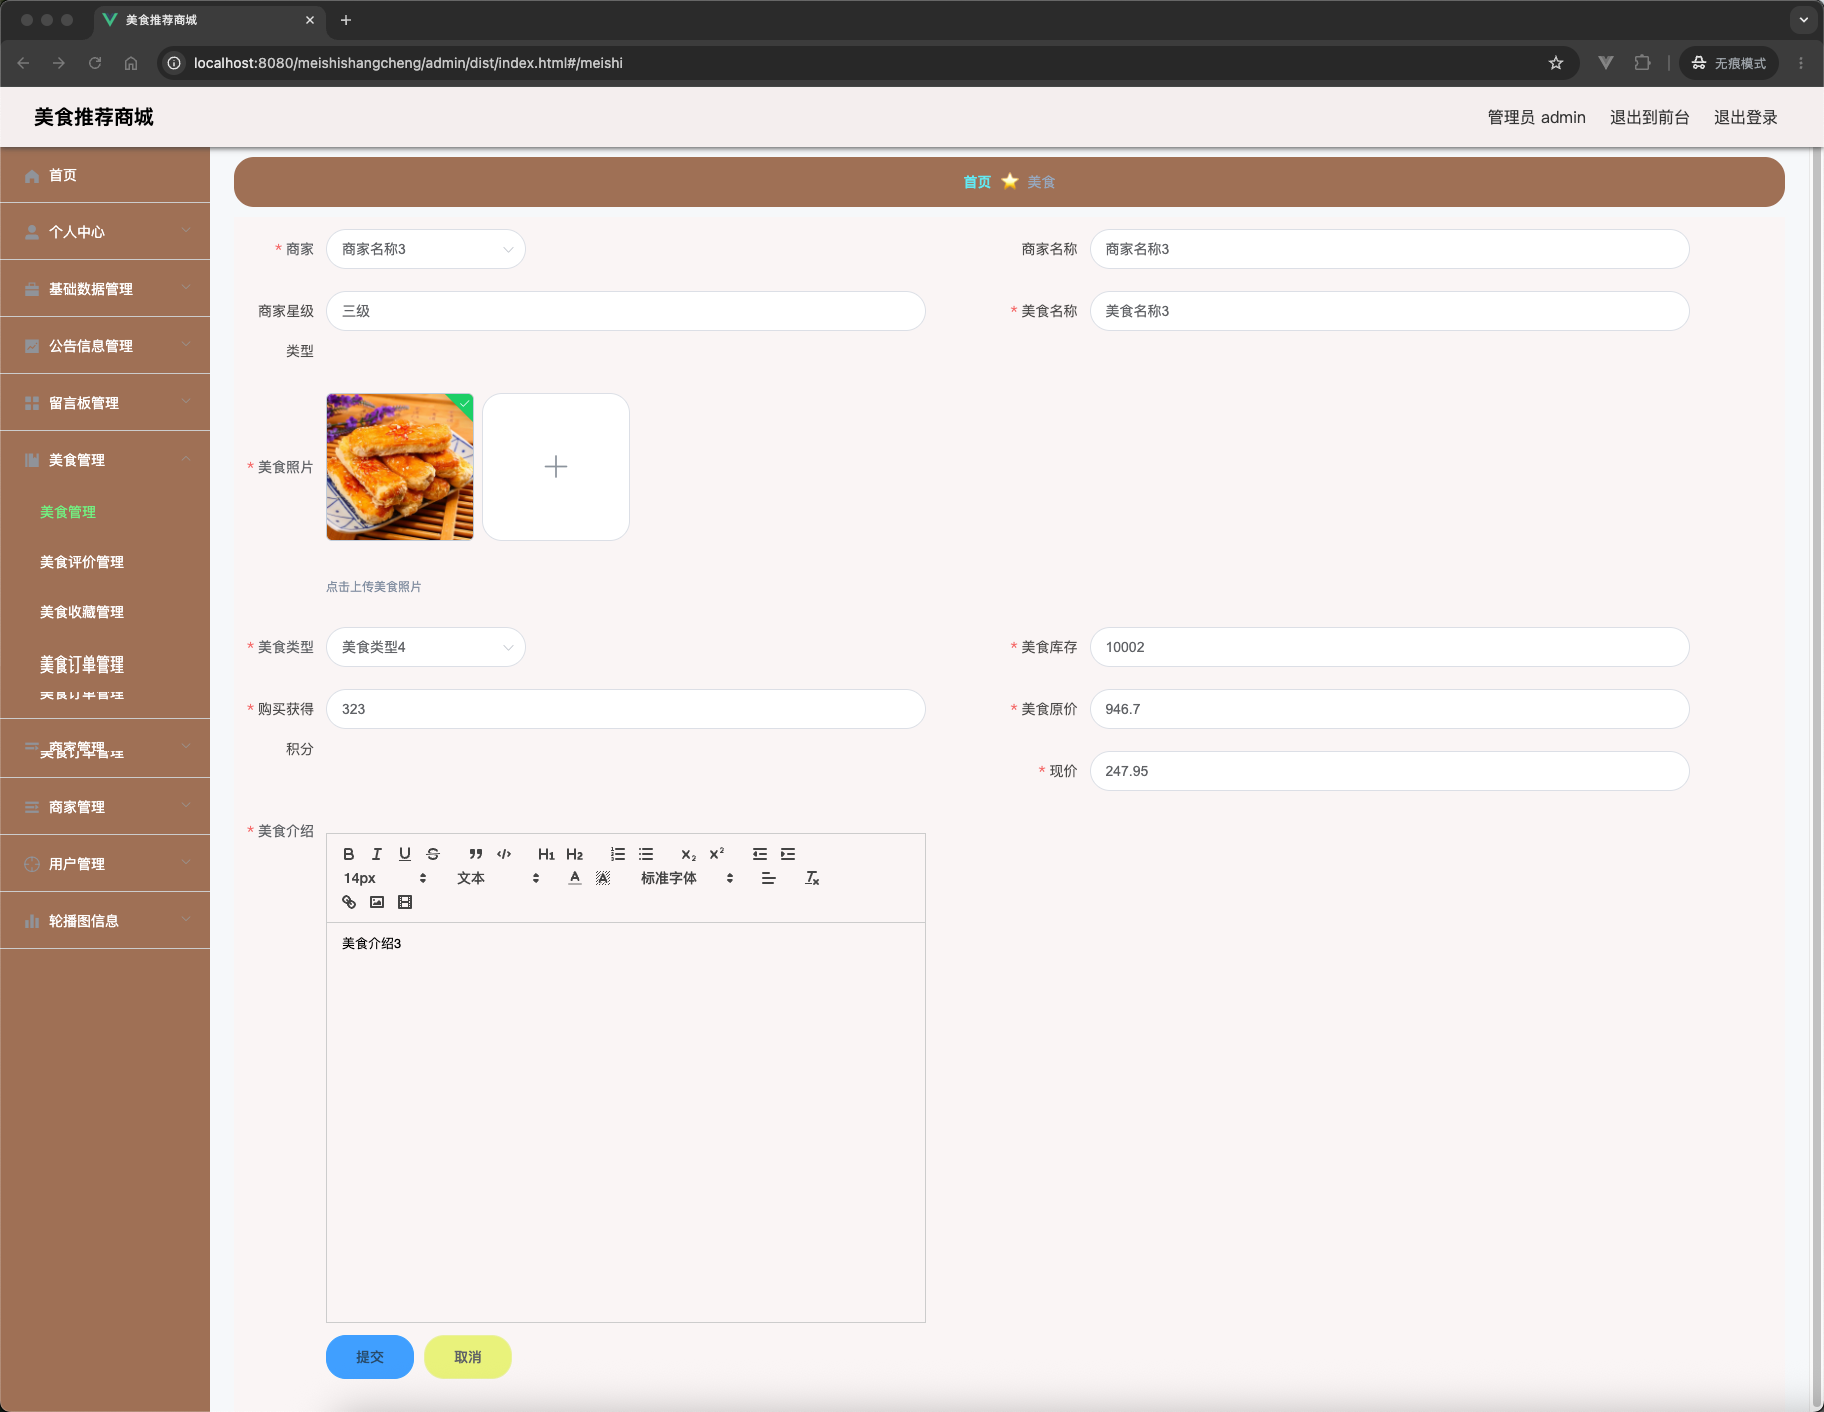Viewport: 1824px width, 1412px height.
Task: Create a bulleted list in editor
Action: point(646,854)
